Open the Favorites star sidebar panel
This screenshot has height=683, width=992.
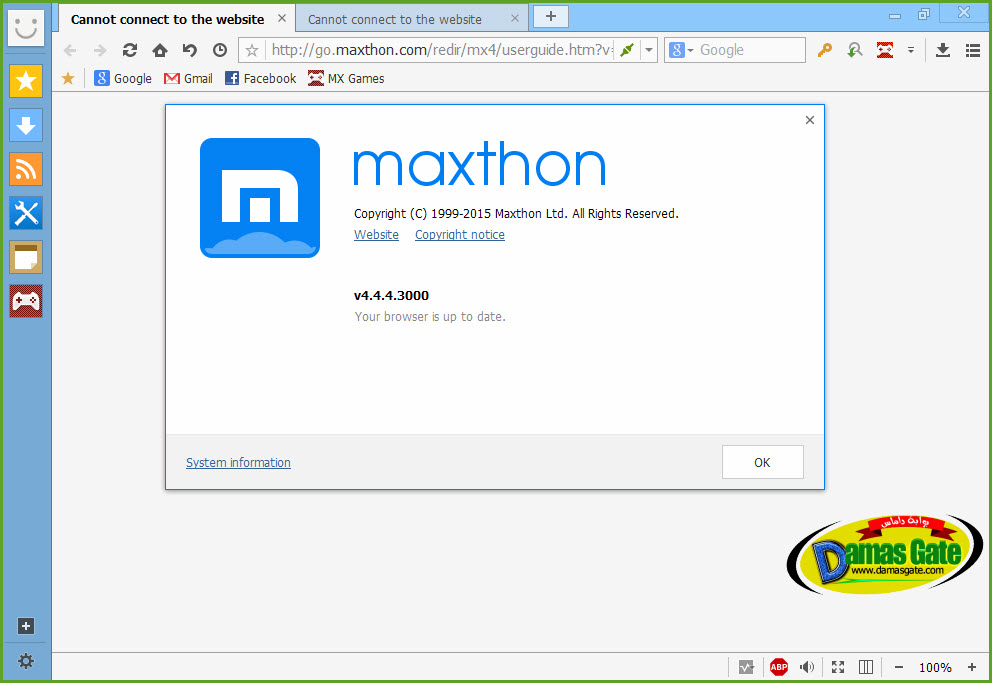(26, 81)
